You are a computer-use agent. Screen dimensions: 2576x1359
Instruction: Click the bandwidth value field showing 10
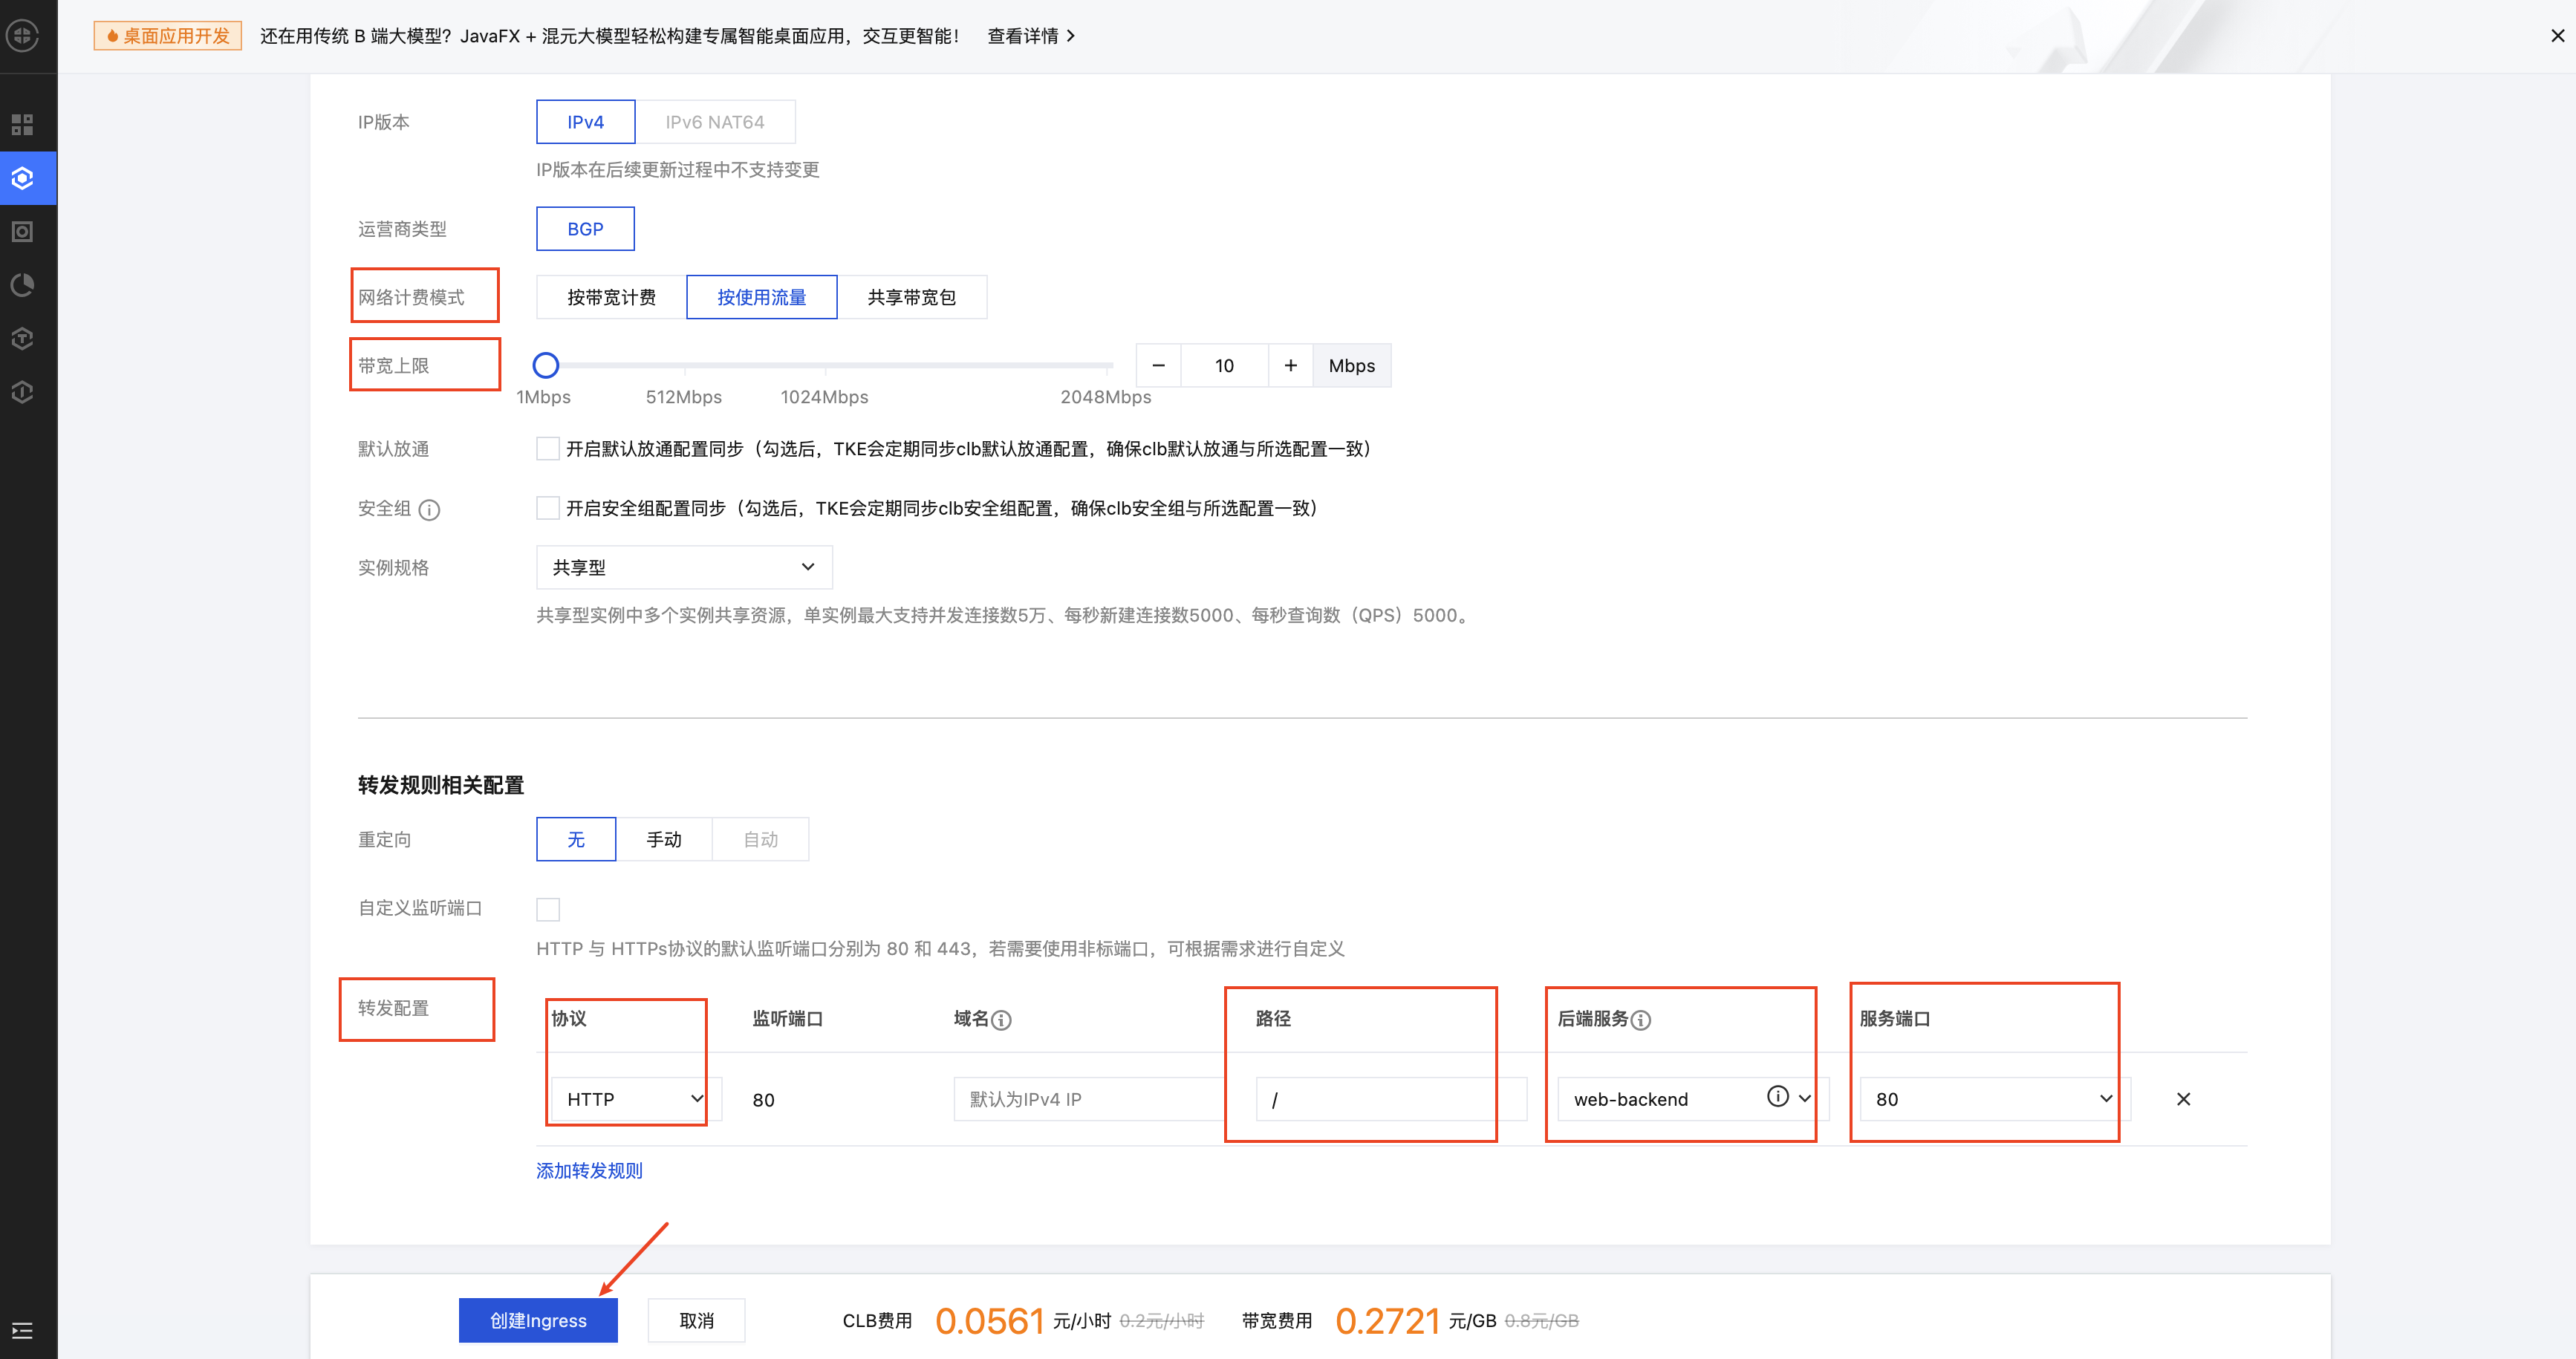click(x=1225, y=366)
